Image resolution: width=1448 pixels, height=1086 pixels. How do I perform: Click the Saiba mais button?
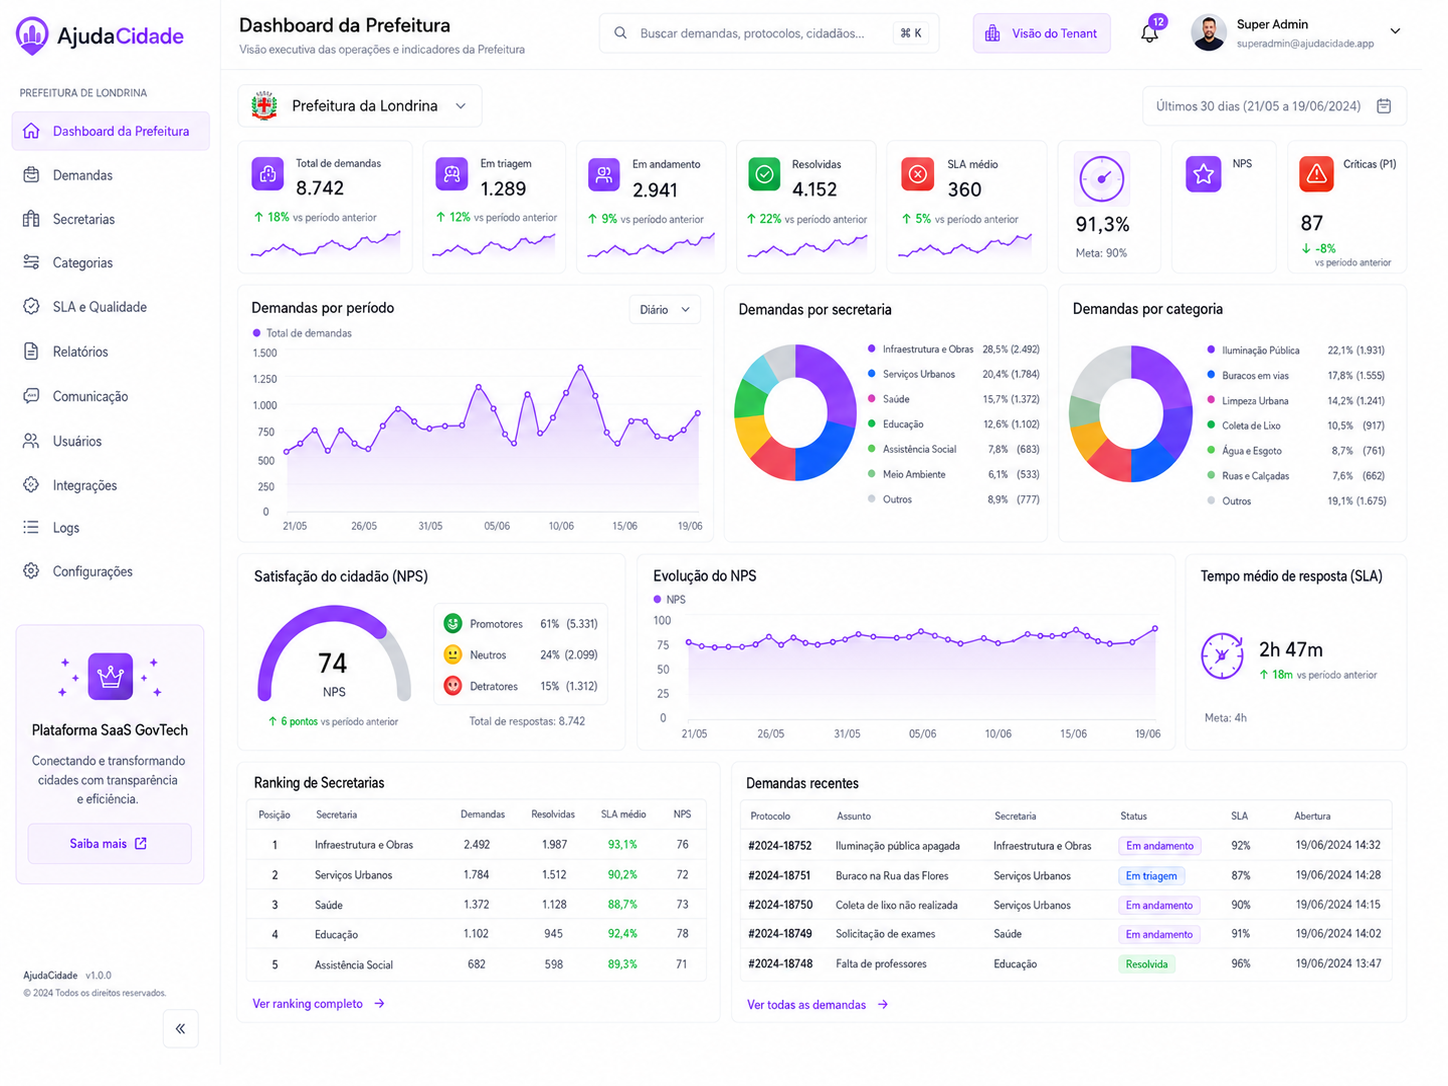tap(110, 844)
